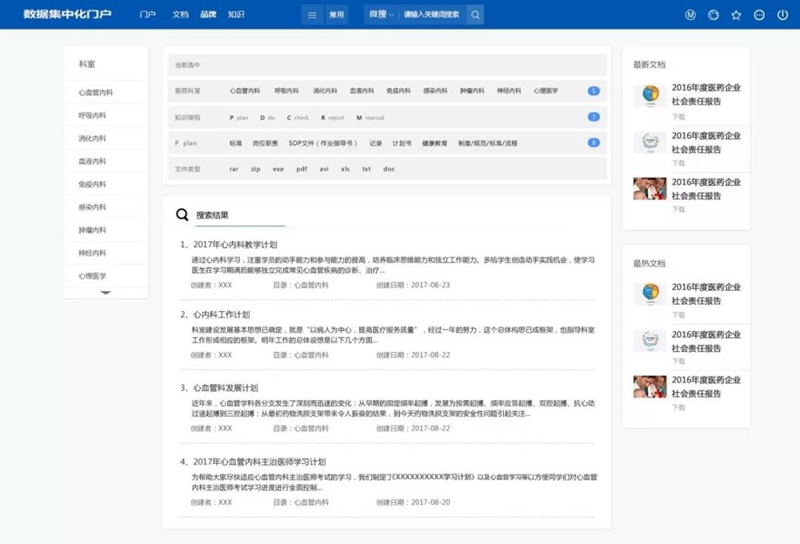Image resolution: width=800 pixels, height=544 pixels.
Task: Click the 常用 button in header
Action: [336, 15]
